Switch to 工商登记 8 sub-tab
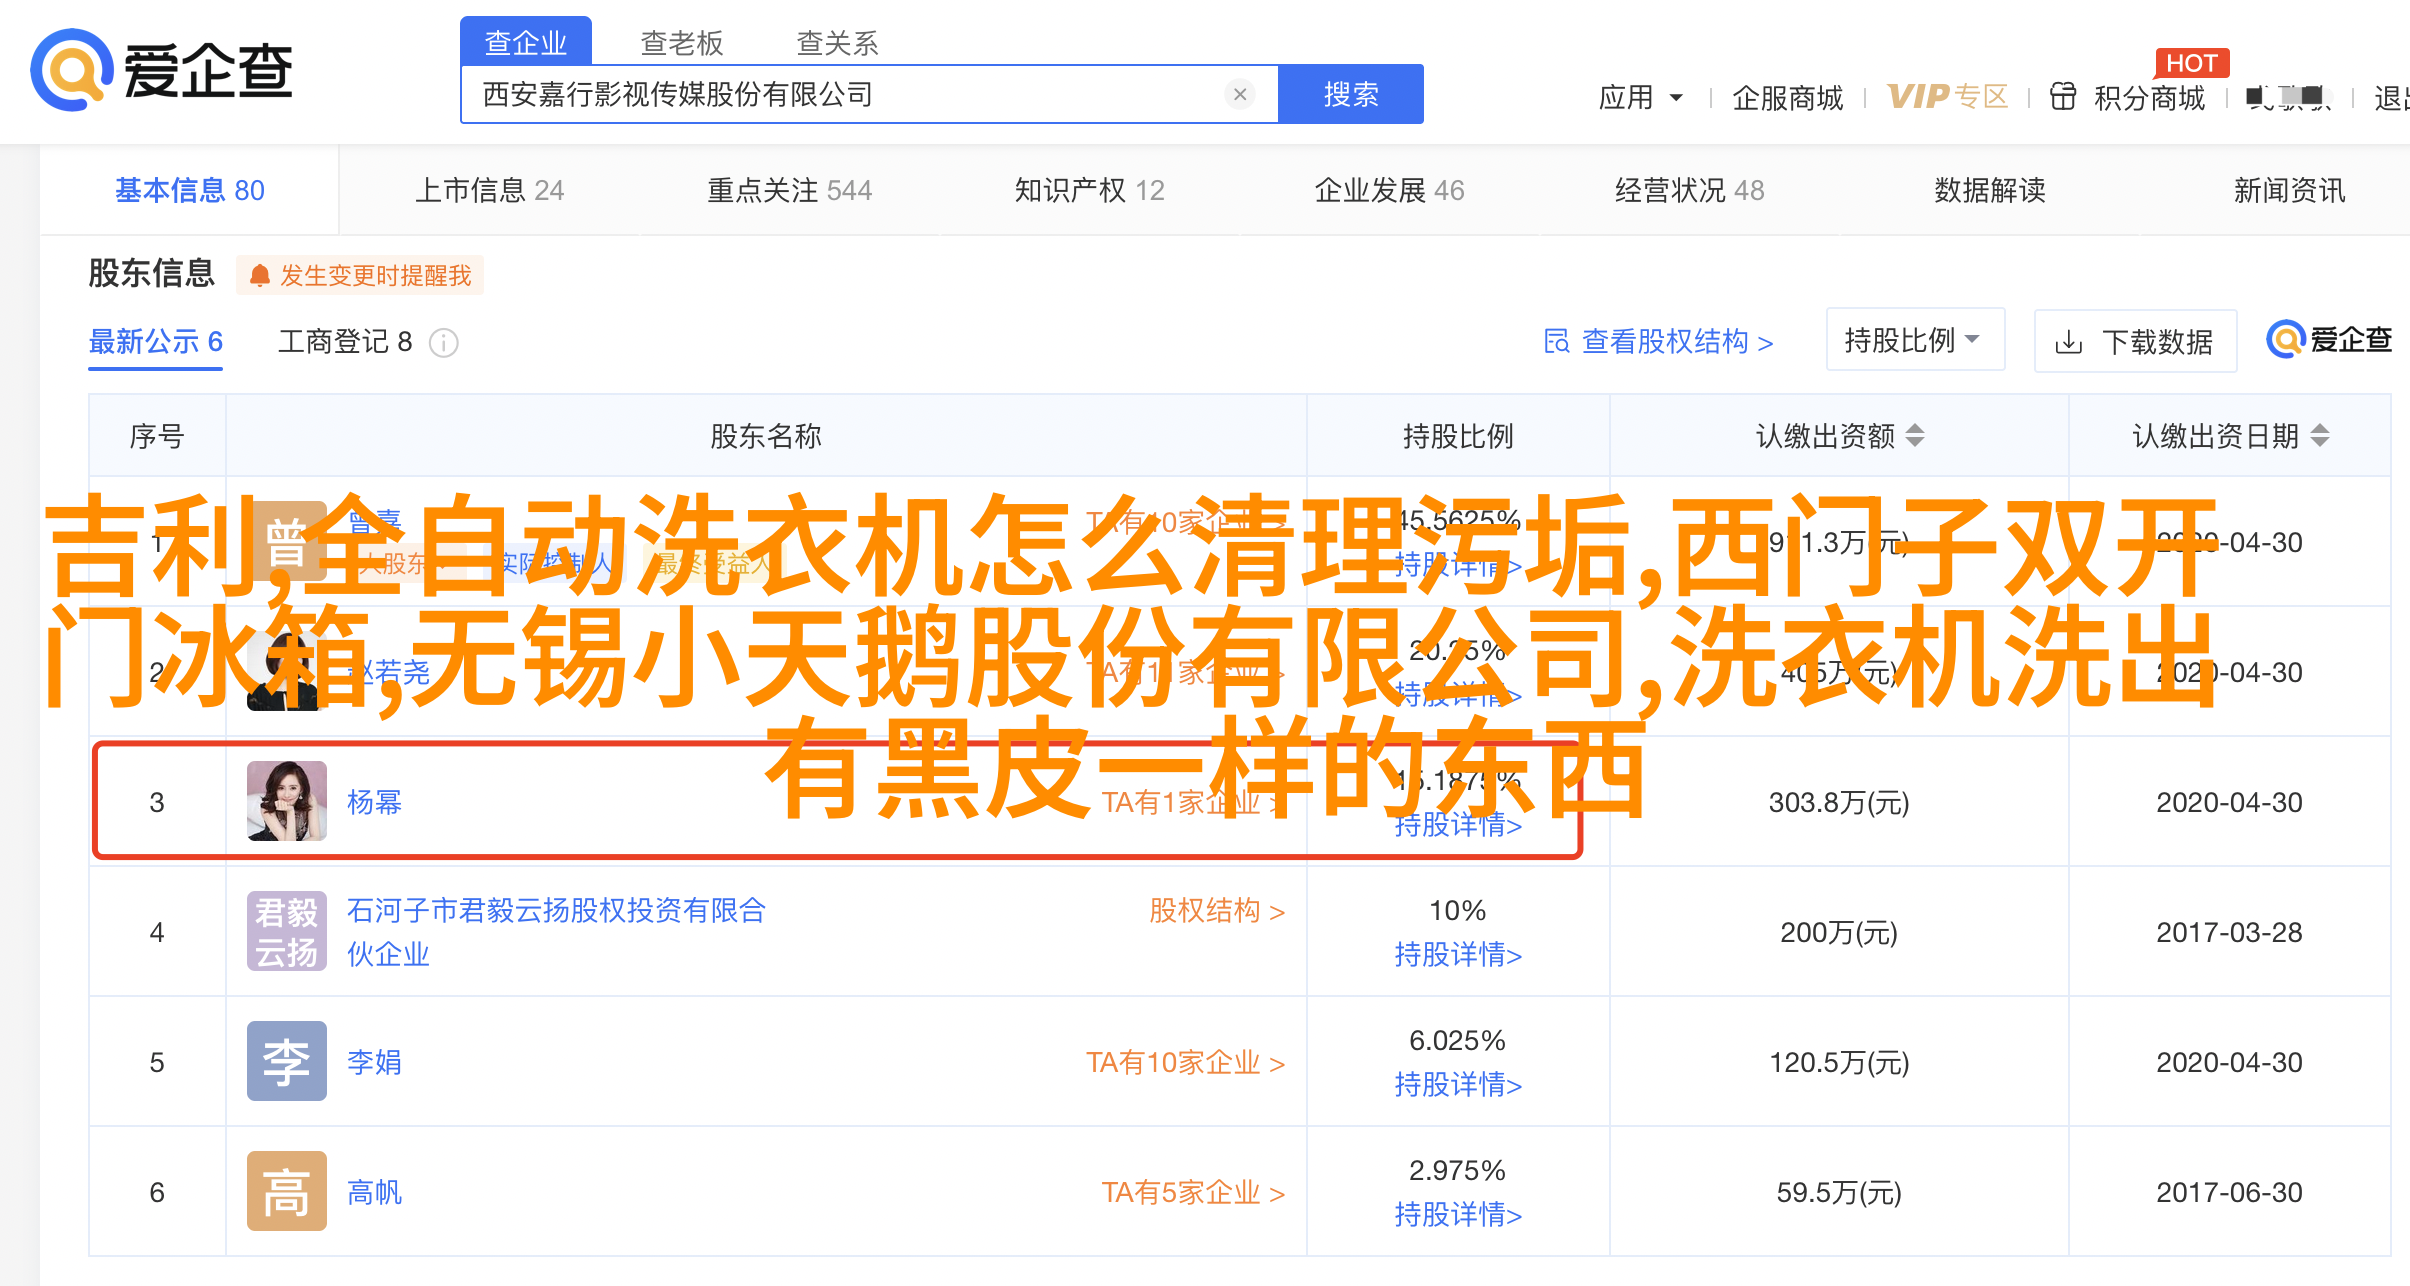This screenshot has width=2410, height=1286. [344, 342]
